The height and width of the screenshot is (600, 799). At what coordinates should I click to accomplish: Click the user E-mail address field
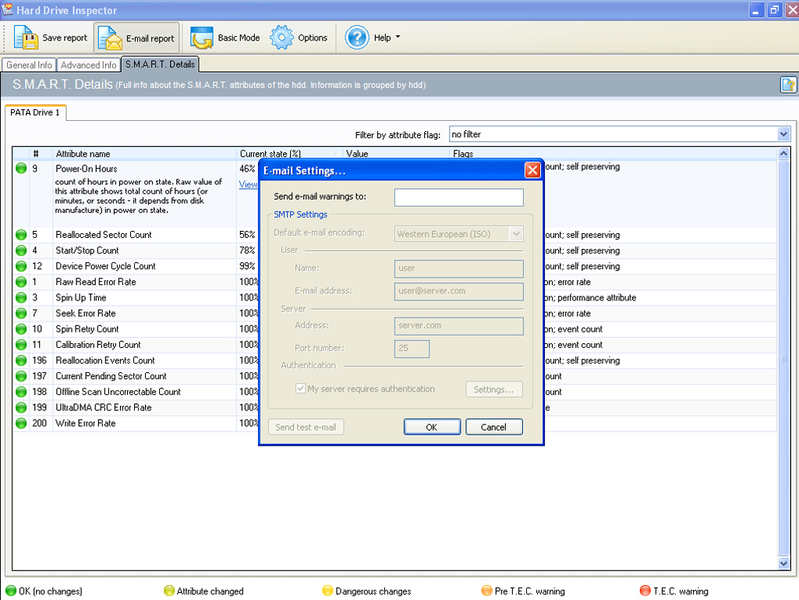459,292
